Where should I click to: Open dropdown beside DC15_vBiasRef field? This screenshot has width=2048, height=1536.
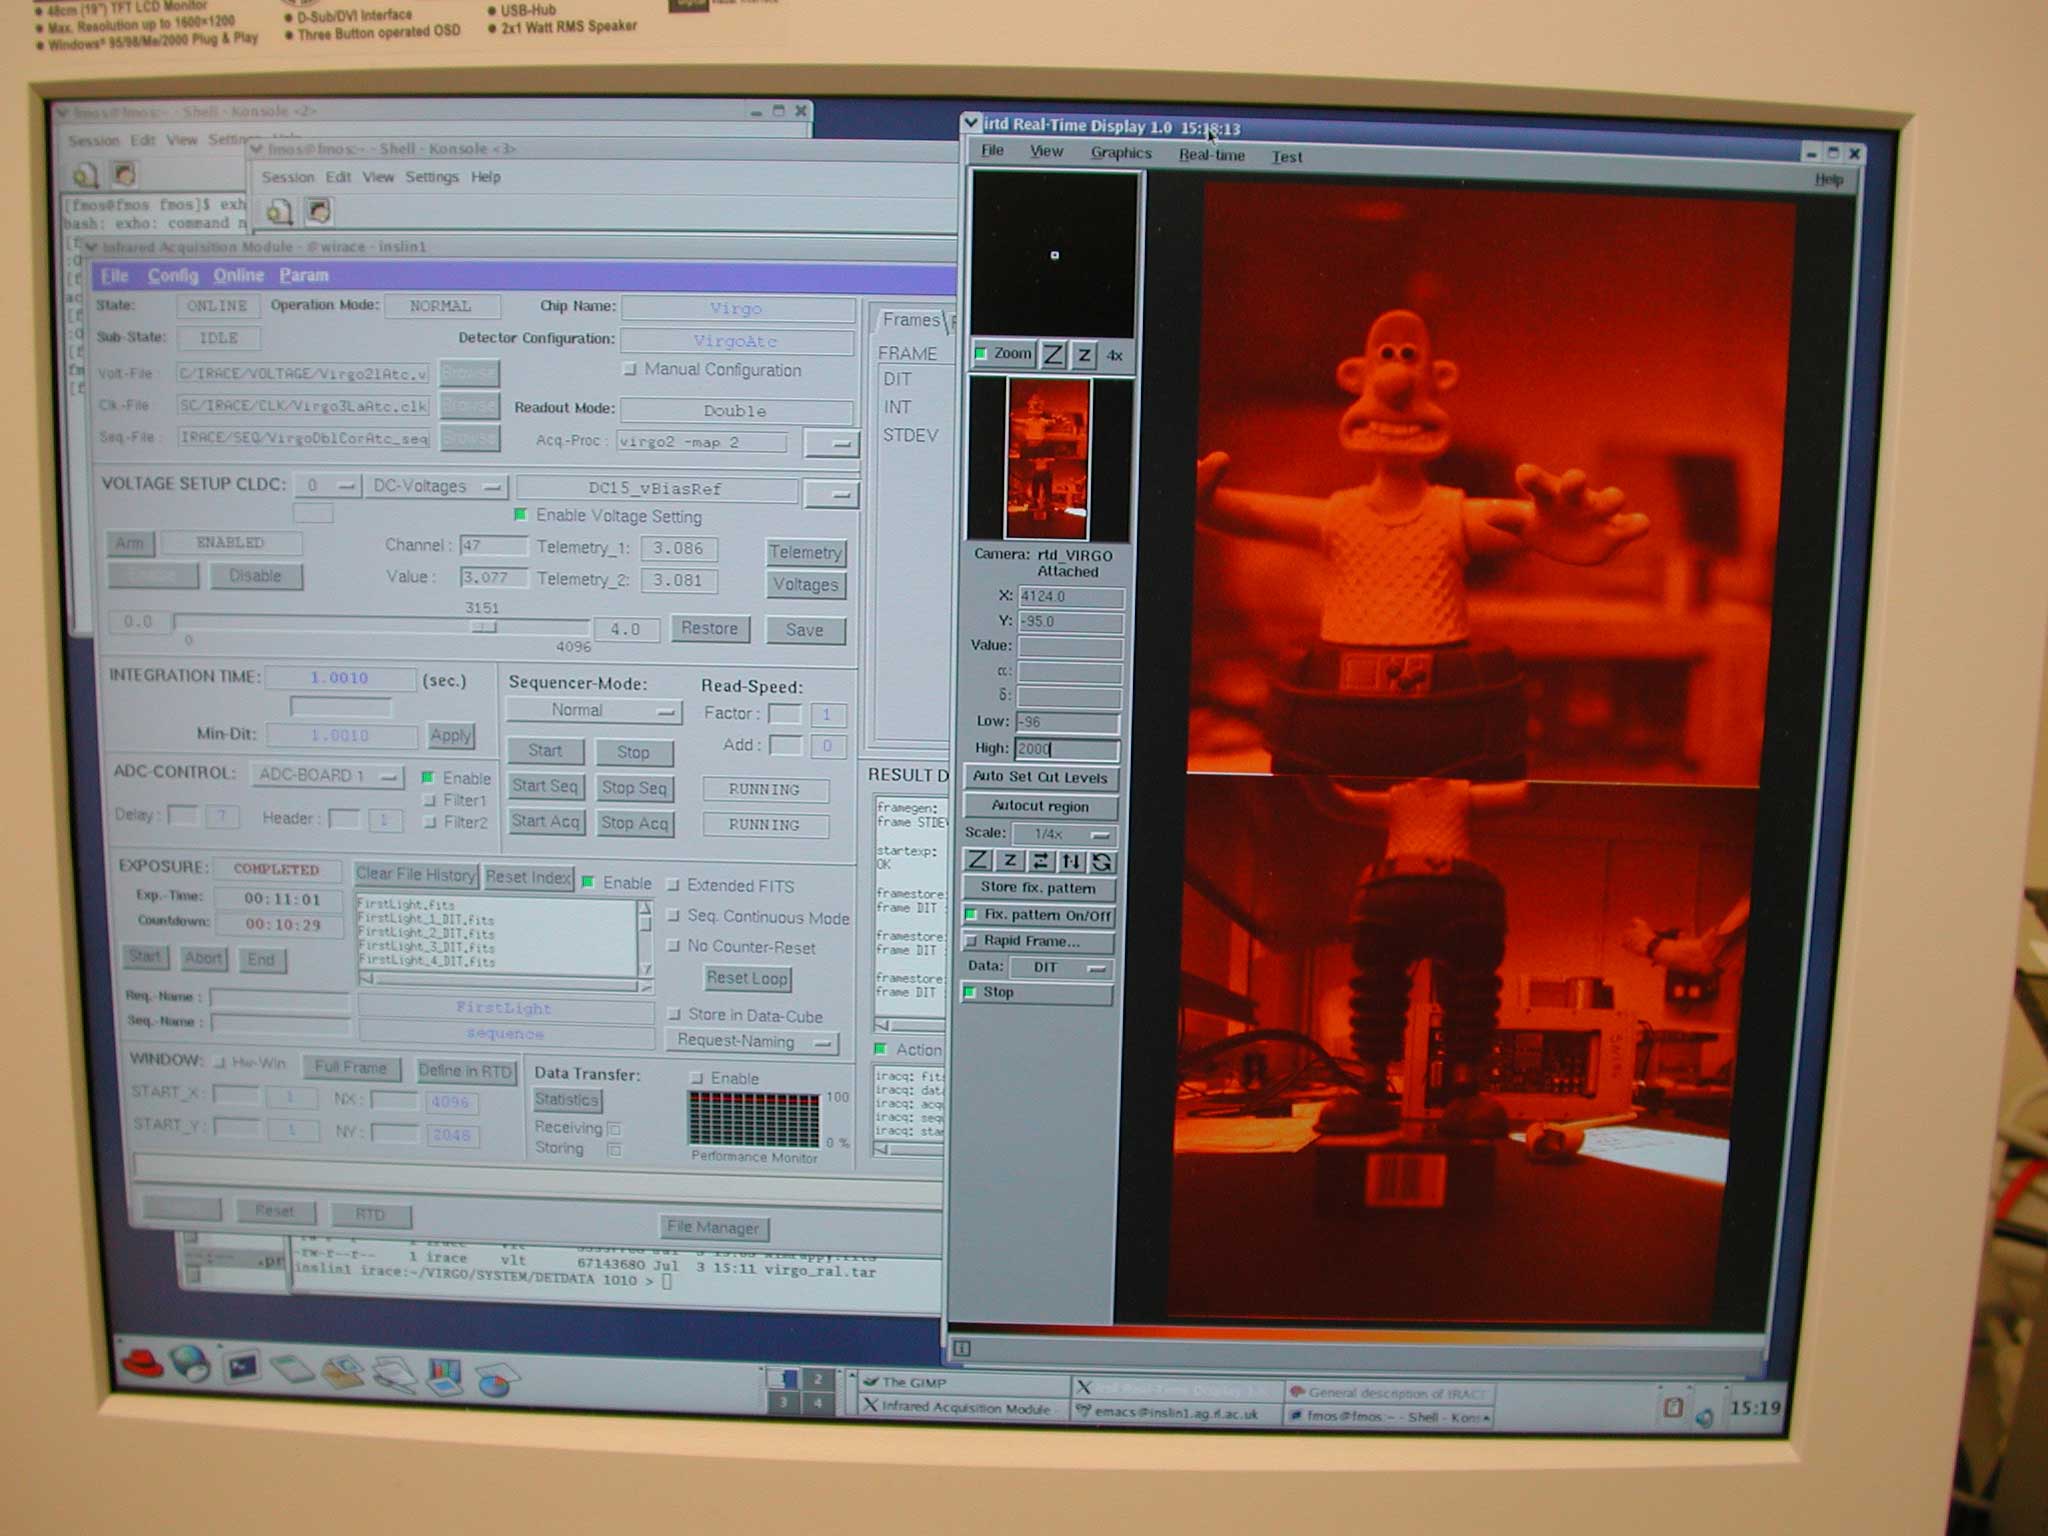pos(832,493)
